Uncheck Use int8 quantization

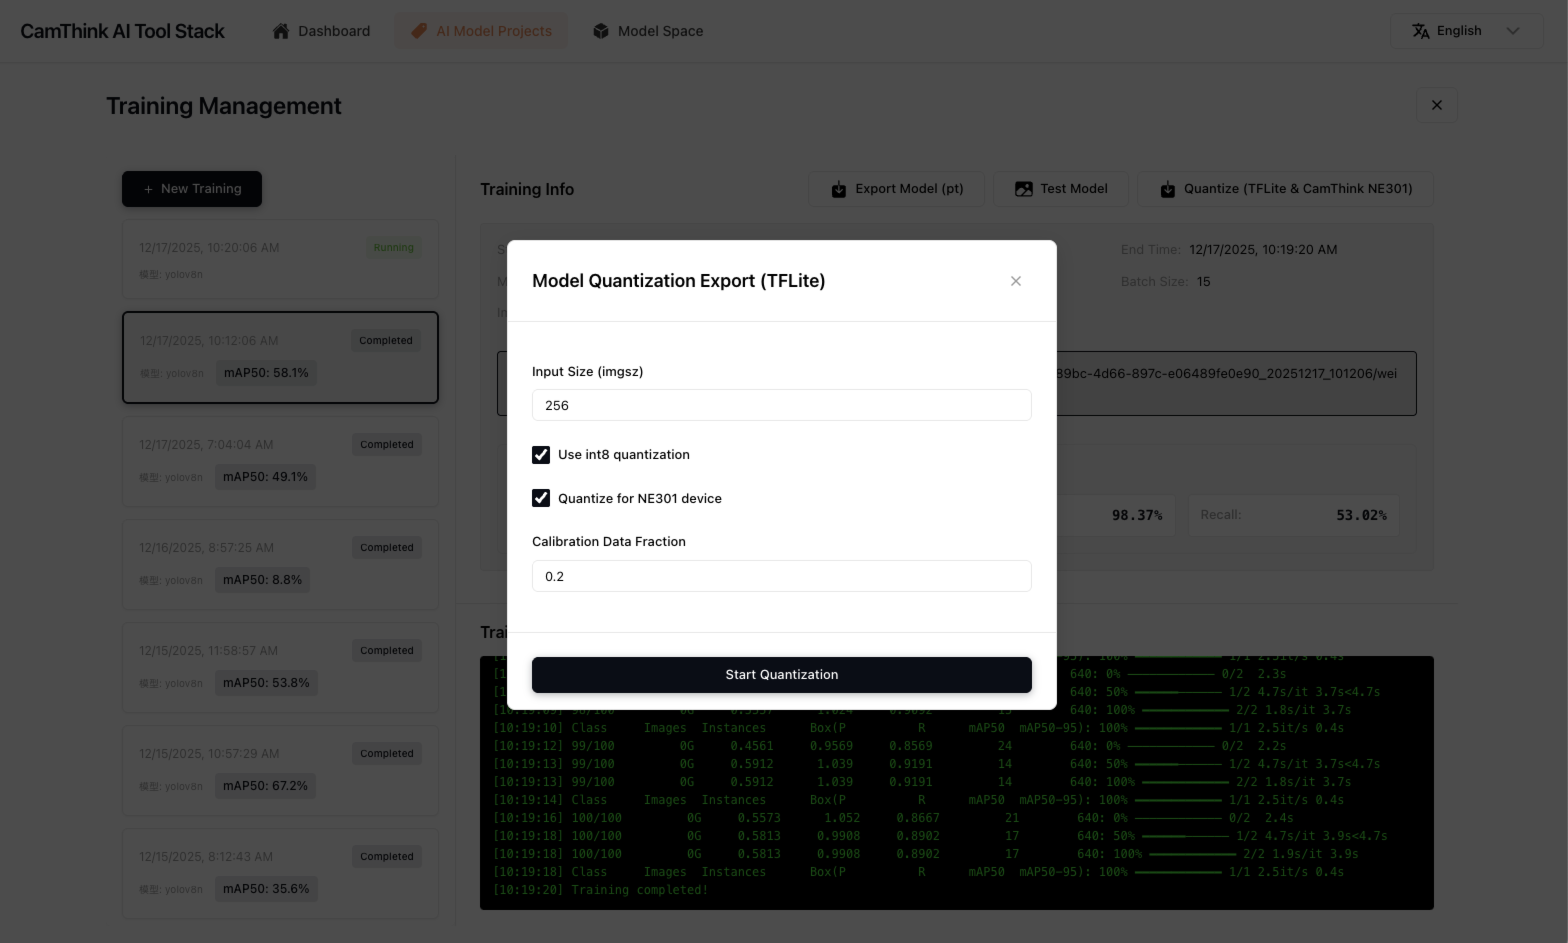pyautogui.click(x=541, y=455)
